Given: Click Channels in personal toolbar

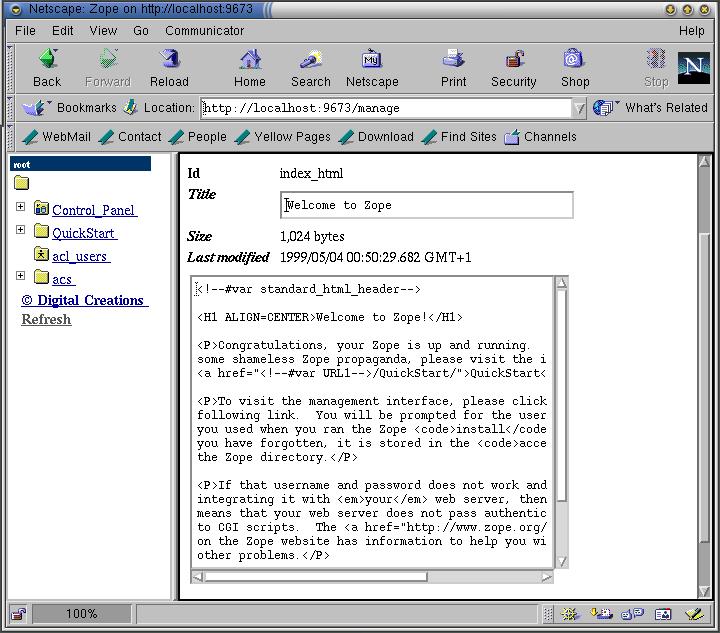Looking at the screenshot, I should coord(540,137).
